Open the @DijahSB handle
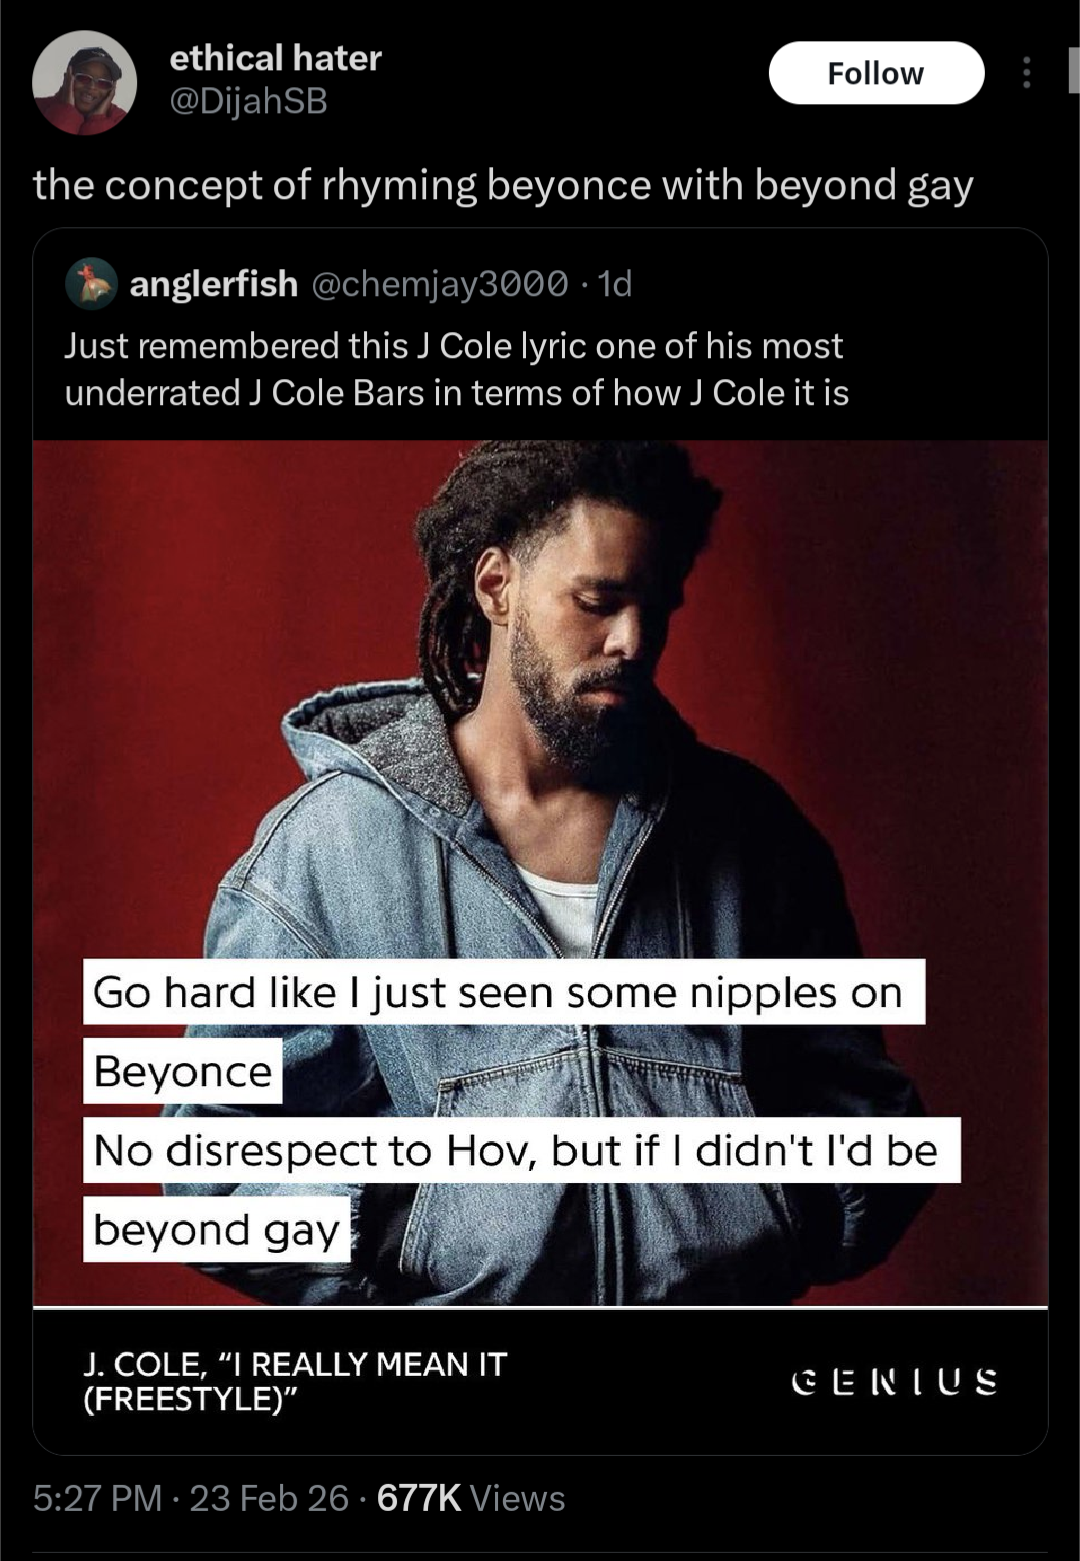The image size is (1080, 1561). [x=248, y=102]
